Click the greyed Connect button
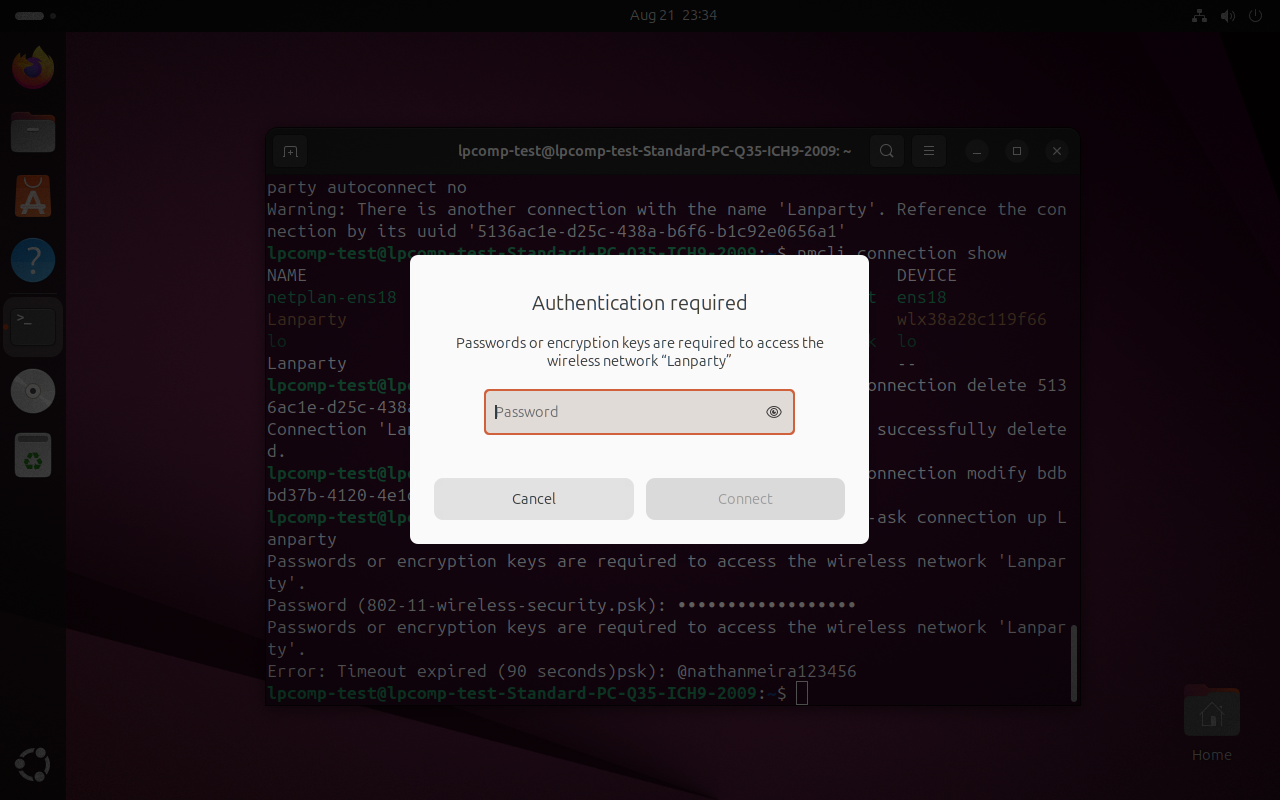Screen dimensions: 1280x800 pyautogui.click(x=745, y=499)
